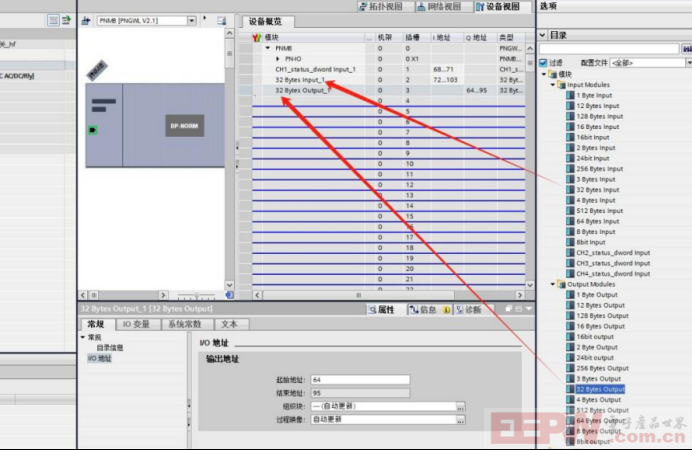Click the catalog search input field
This screenshot has width=692, height=450.
click(x=609, y=49)
